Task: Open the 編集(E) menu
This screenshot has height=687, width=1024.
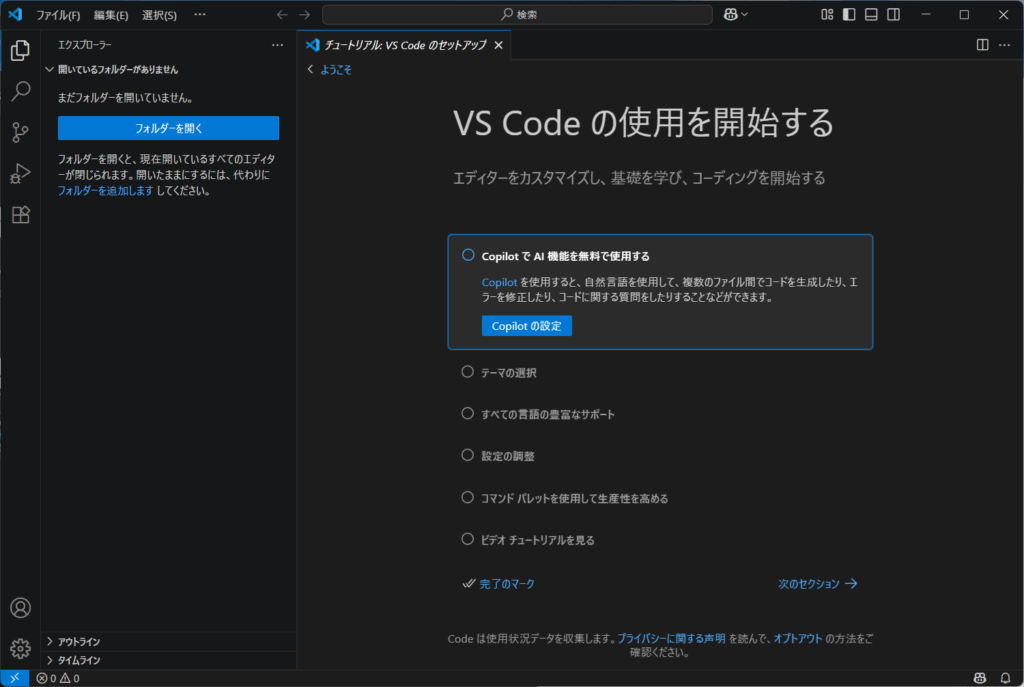Action: pyautogui.click(x=111, y=15)
